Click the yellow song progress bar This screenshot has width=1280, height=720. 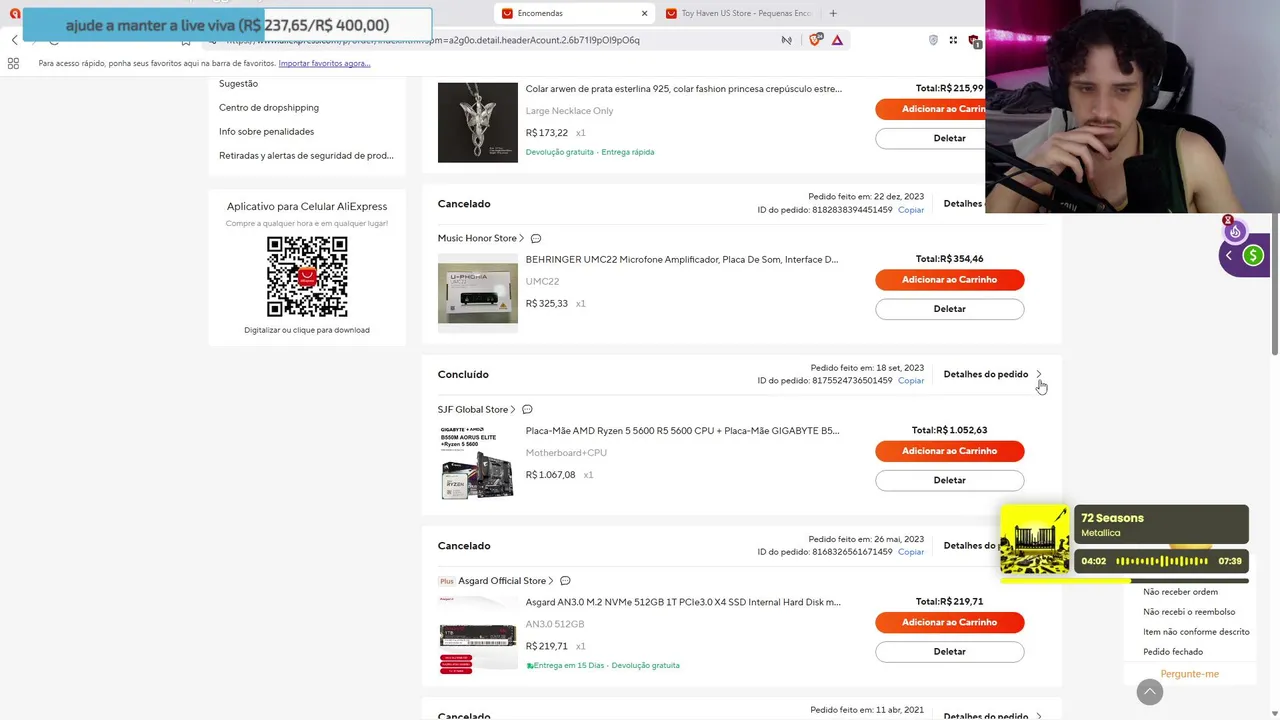click(x=1124, y=580)
